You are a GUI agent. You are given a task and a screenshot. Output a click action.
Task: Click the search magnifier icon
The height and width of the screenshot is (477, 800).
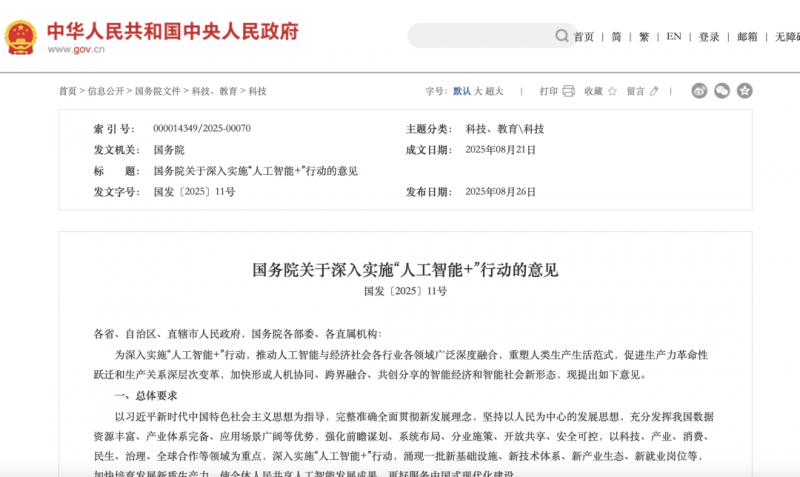tap(562, 37)
